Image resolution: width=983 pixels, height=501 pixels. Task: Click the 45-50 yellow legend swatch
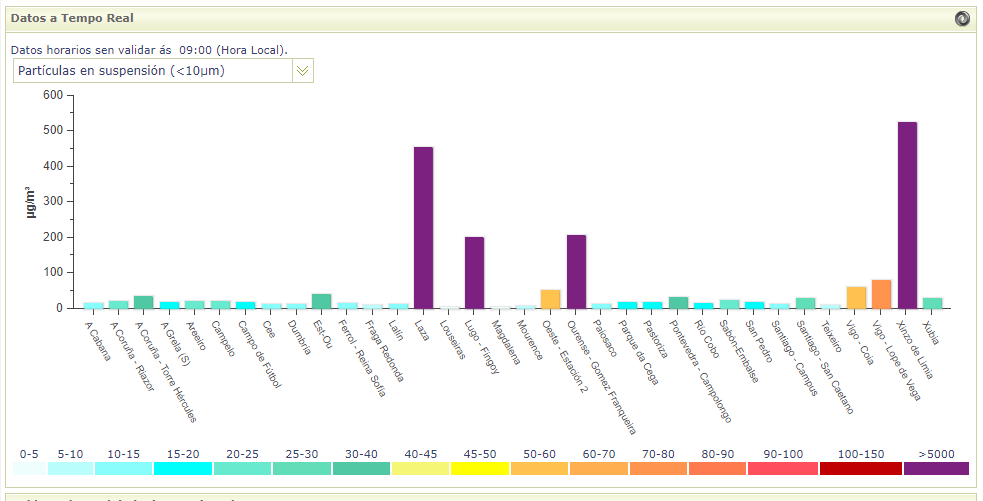(x=480, y=468)
